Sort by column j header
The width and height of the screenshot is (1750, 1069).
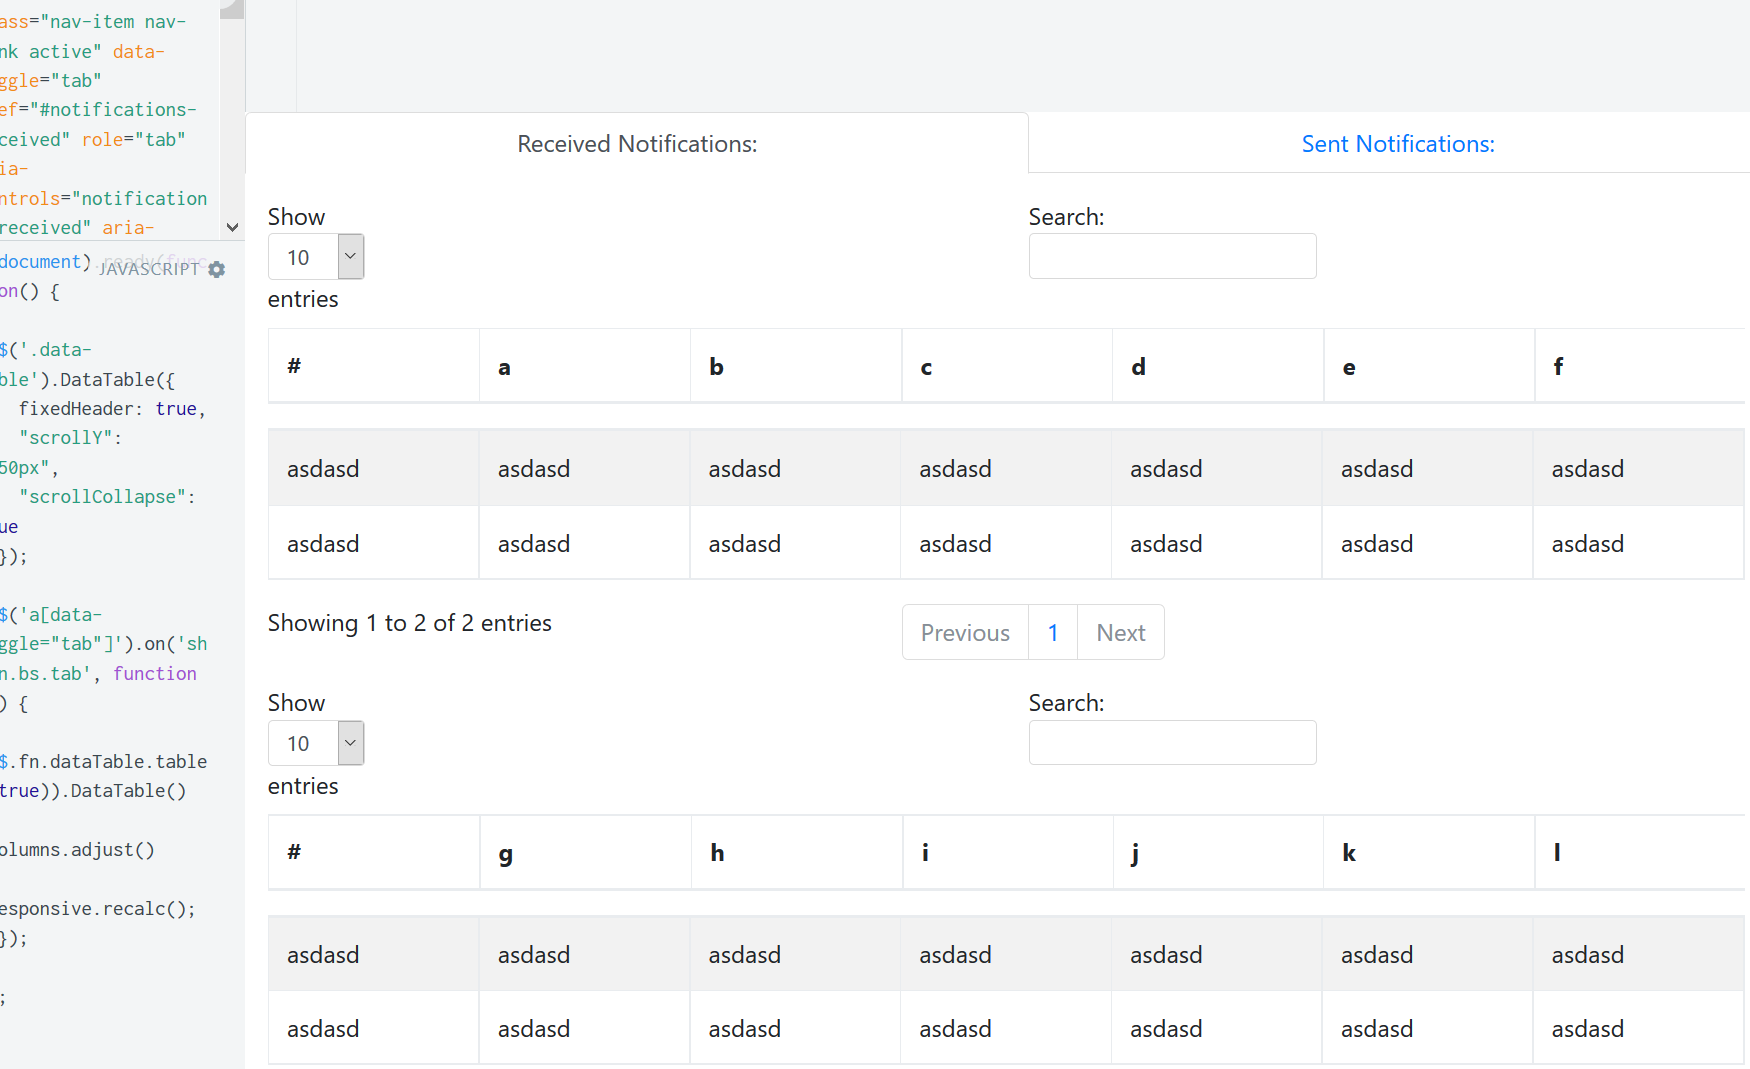(x=1217, y=853)
